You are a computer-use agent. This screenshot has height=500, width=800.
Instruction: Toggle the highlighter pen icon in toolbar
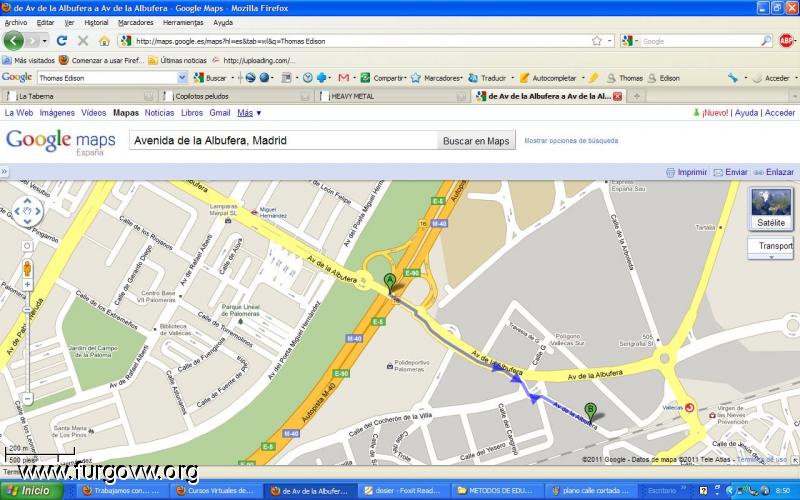click(593, 78)
